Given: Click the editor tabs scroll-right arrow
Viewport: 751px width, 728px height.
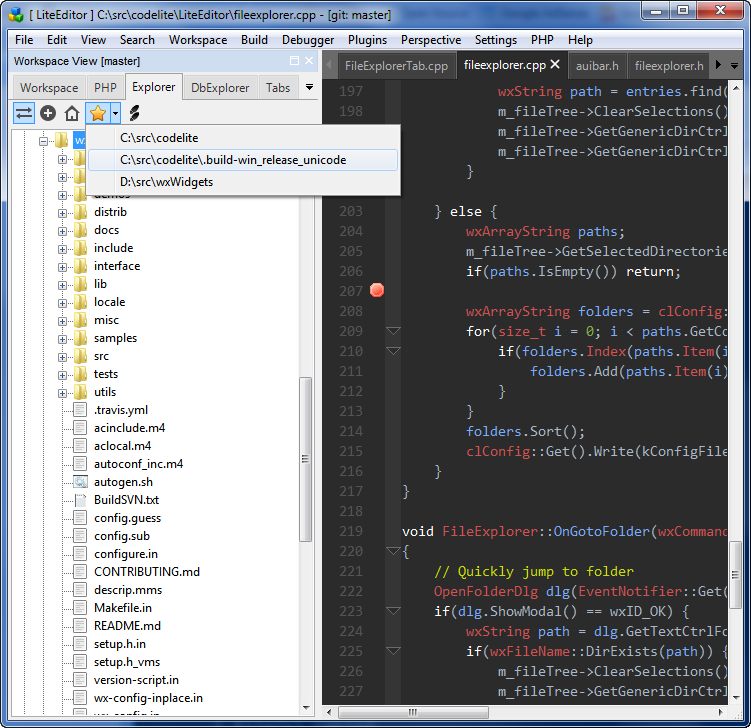Looking at the screenshot, I should point(718,65).
